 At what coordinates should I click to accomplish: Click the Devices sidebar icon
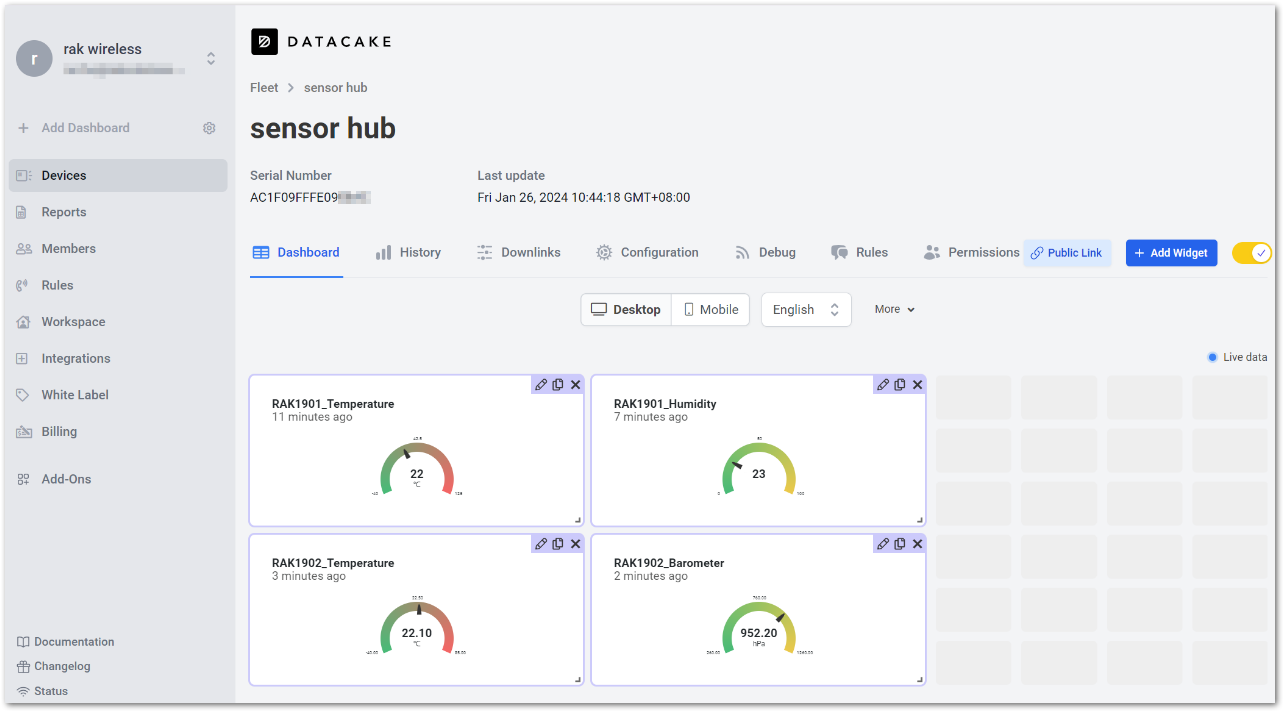click(24, 175)
